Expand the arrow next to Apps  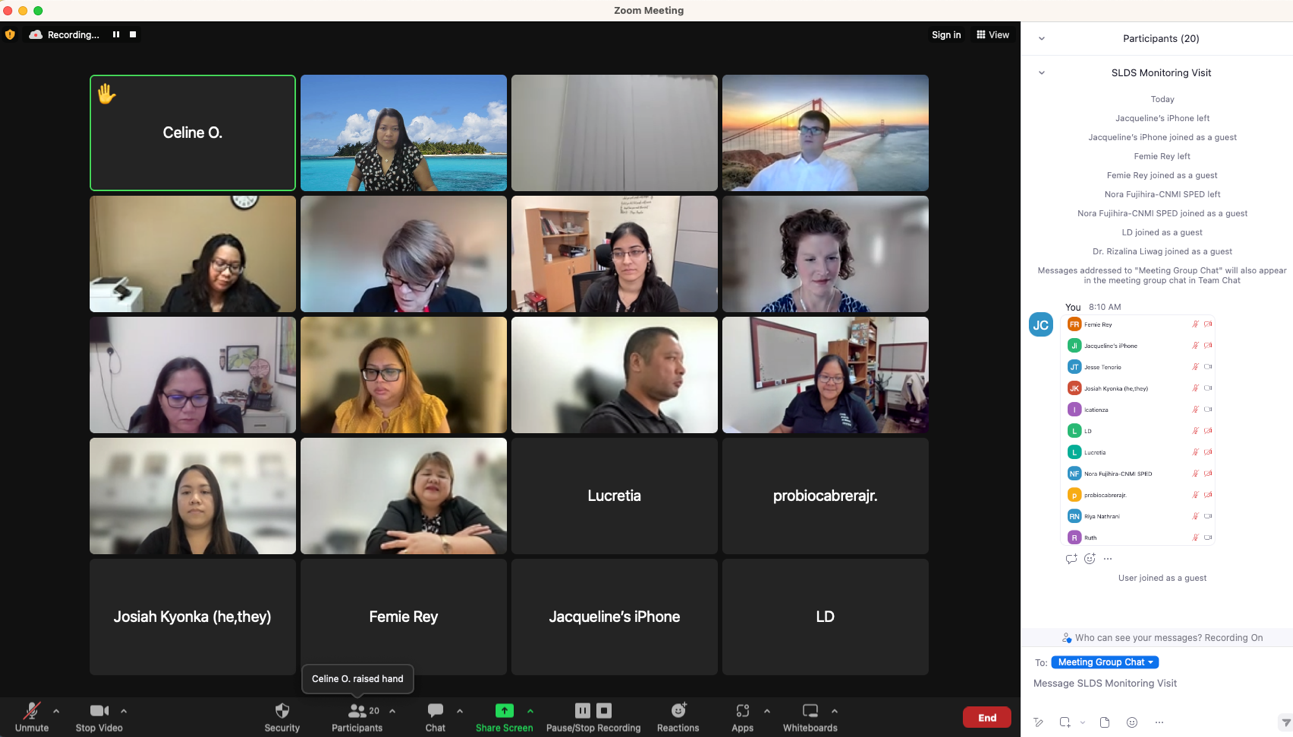tap(767, 711)
